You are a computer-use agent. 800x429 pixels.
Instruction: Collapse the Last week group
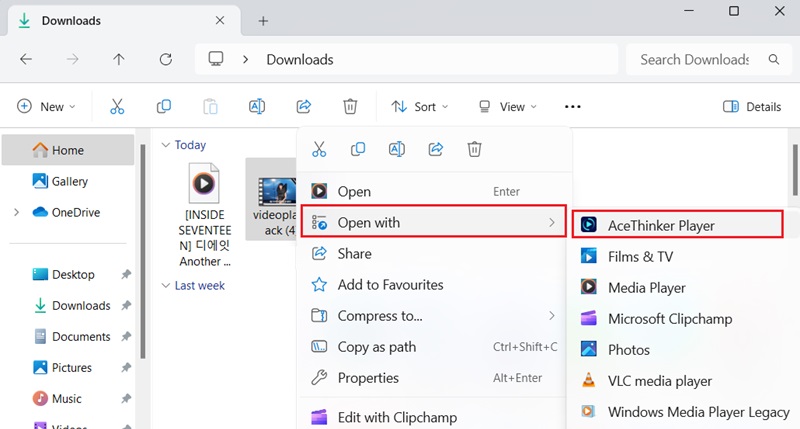[165, 286]
